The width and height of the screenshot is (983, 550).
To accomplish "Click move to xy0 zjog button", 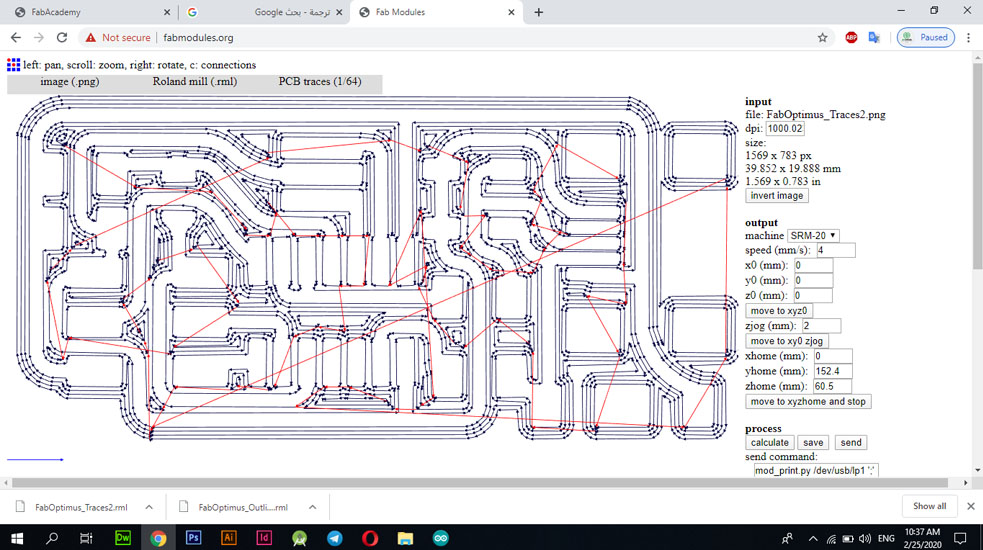I will click(787, 341).
